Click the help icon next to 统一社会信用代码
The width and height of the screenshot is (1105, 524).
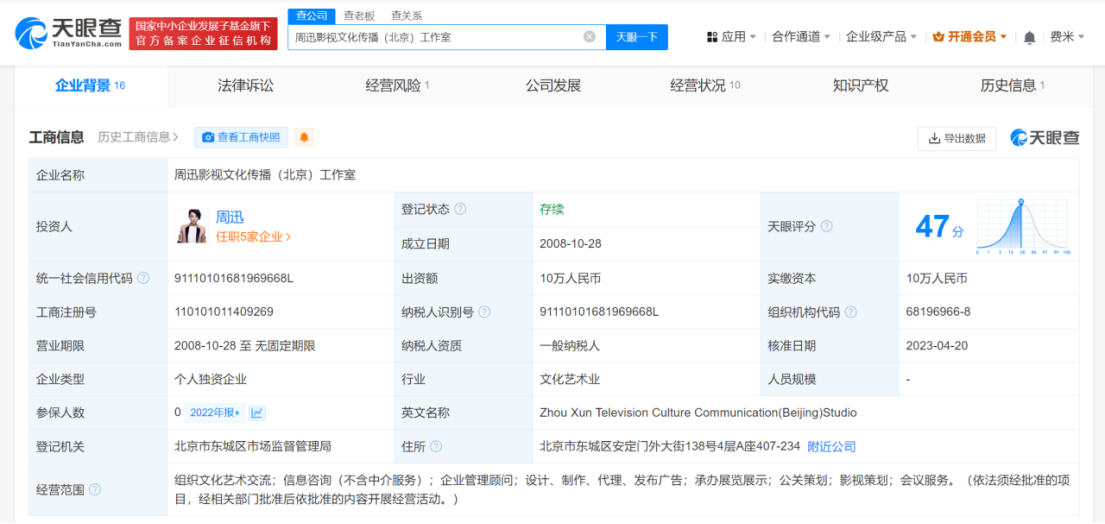point(144,278)
